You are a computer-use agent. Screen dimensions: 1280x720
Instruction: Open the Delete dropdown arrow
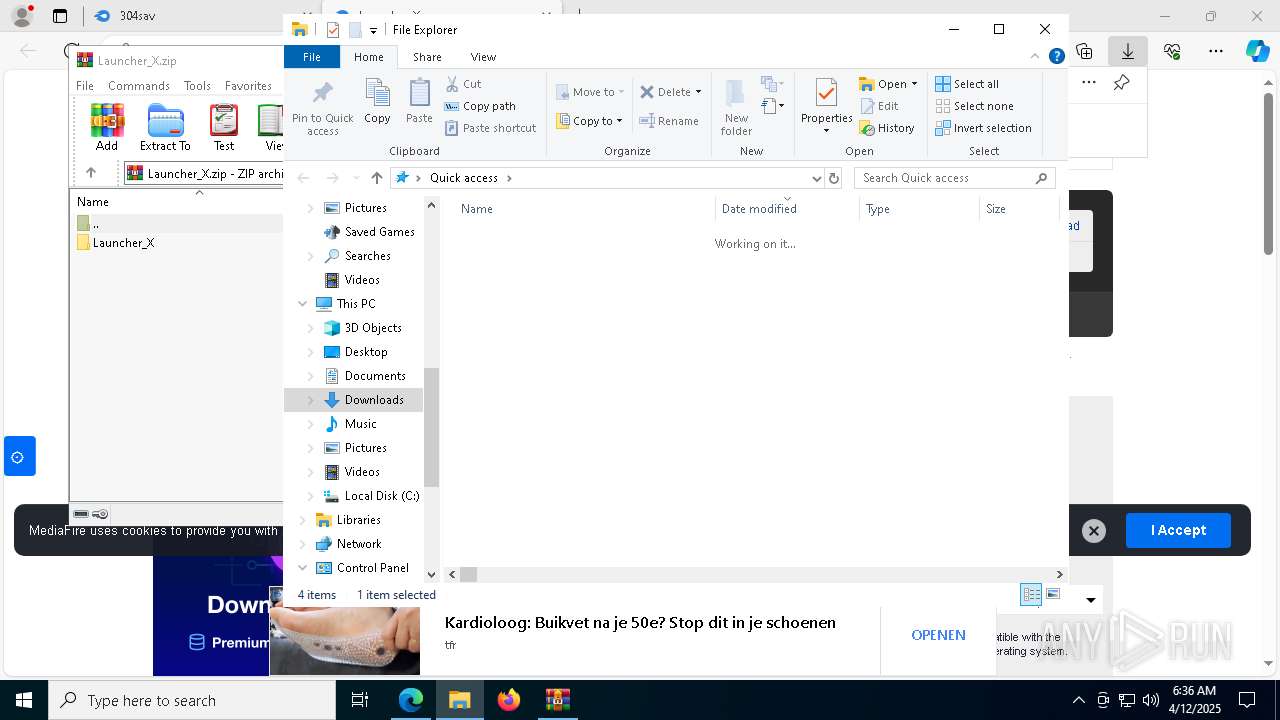698,92
